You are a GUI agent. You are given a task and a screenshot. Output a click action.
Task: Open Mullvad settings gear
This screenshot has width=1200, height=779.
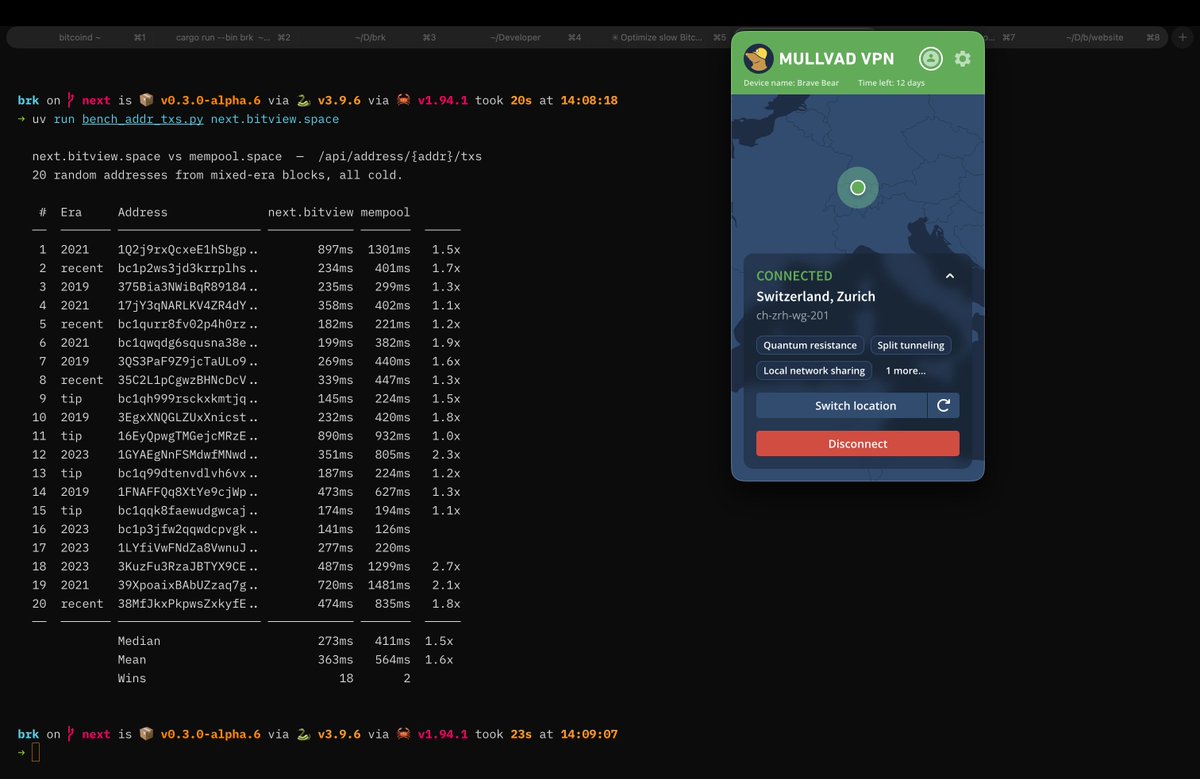point(962,59)
